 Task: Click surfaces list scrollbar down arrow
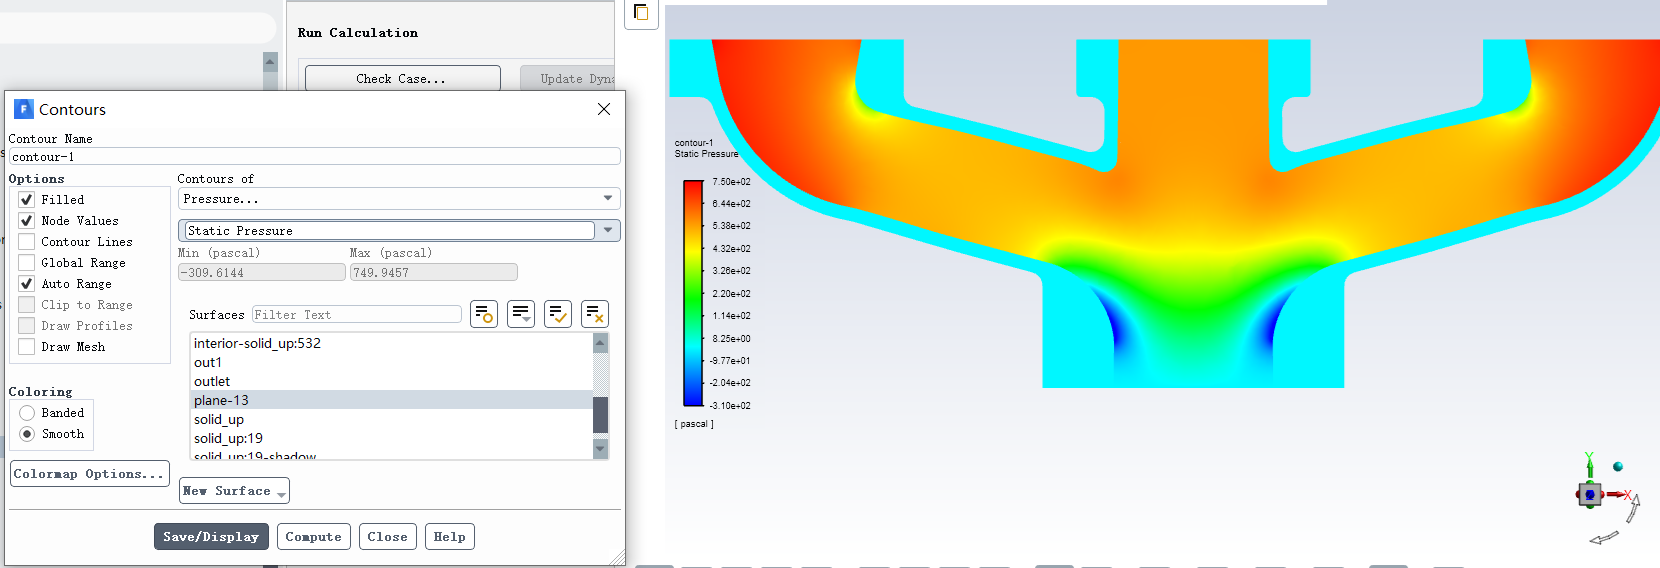pos(601,449)
